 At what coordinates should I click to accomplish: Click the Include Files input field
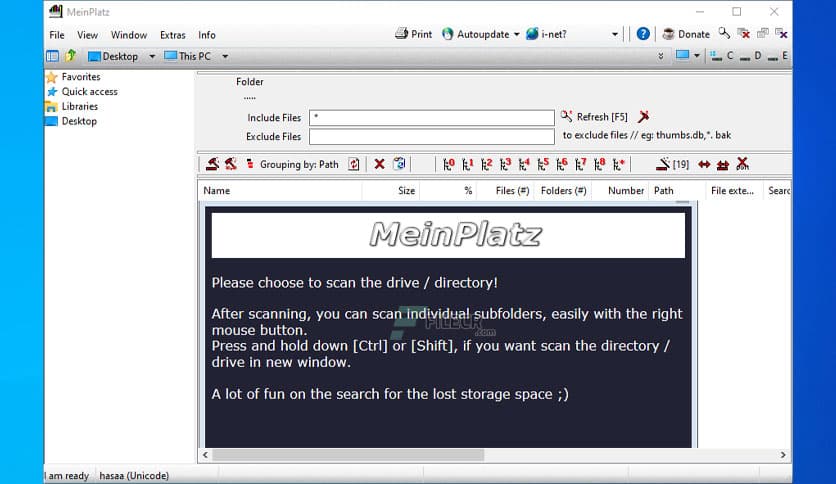pos(431,117)
